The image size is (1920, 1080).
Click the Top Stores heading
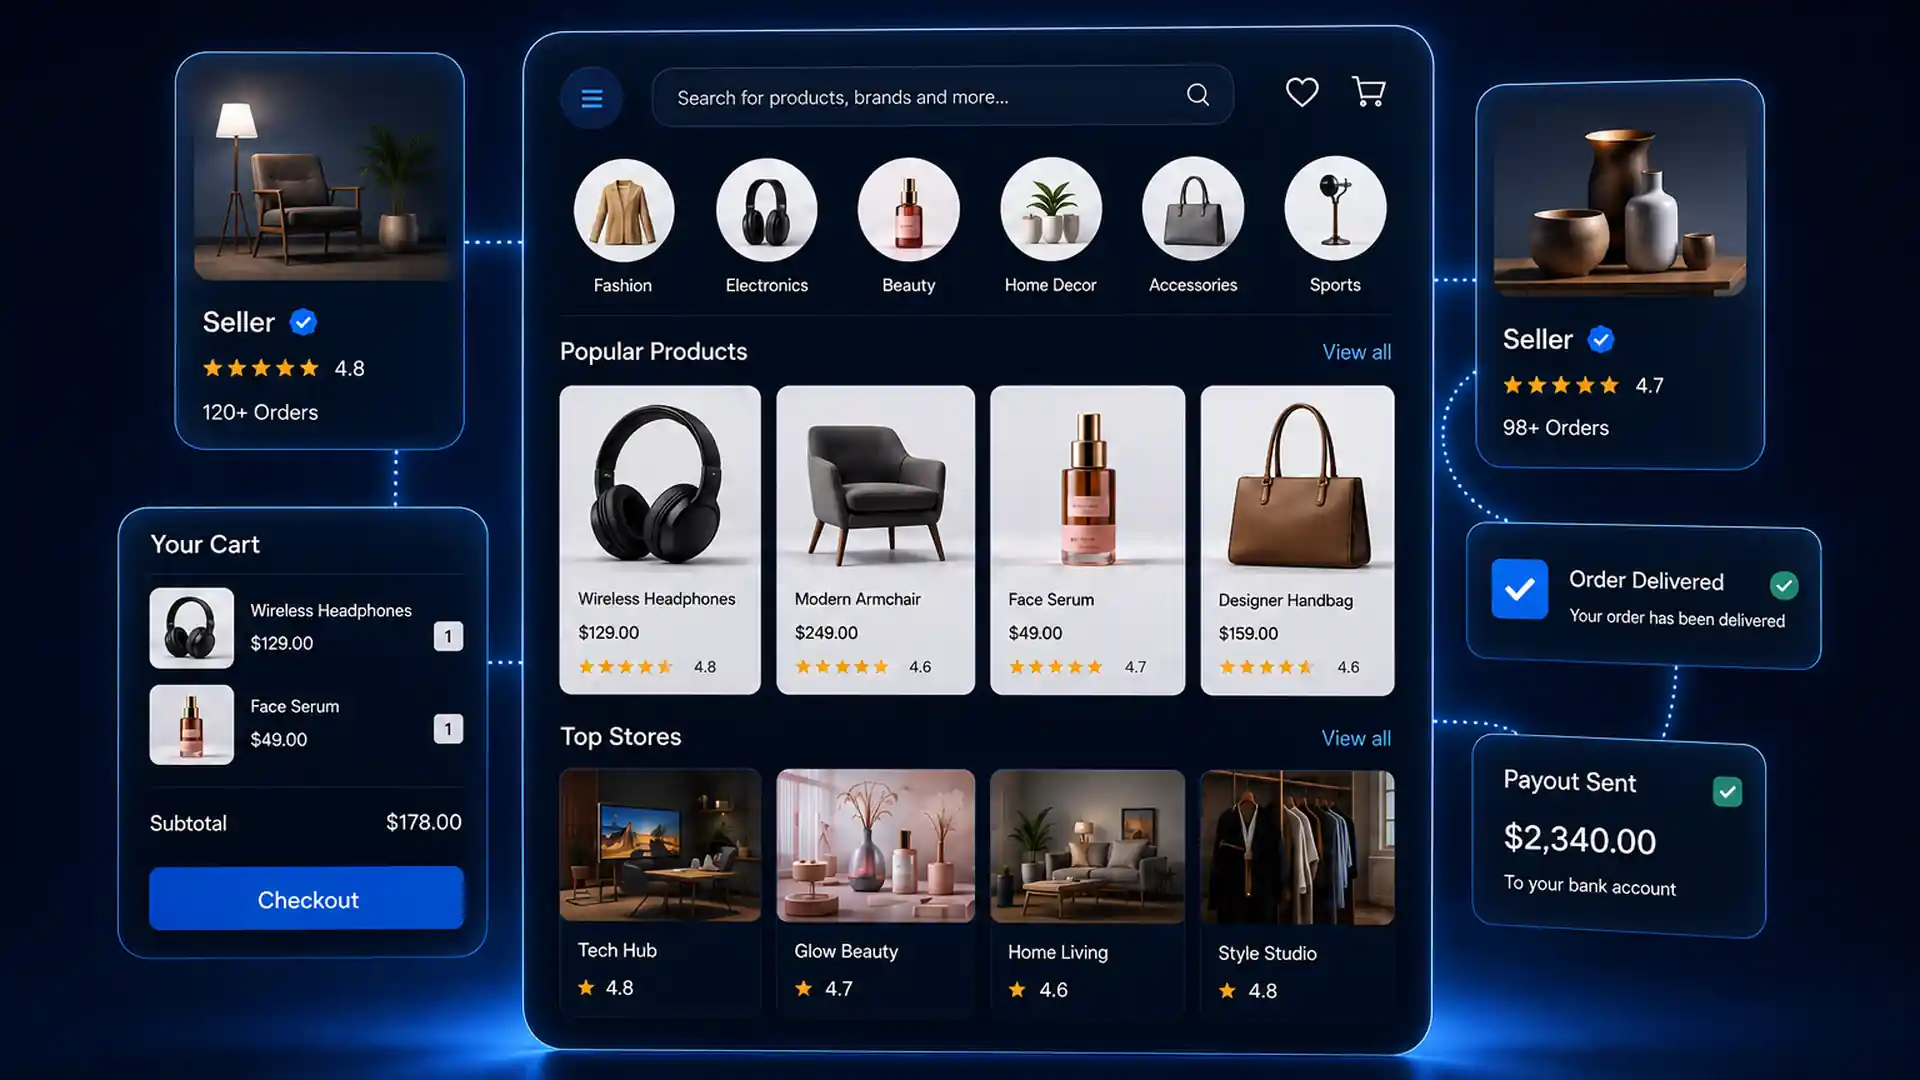620,737
